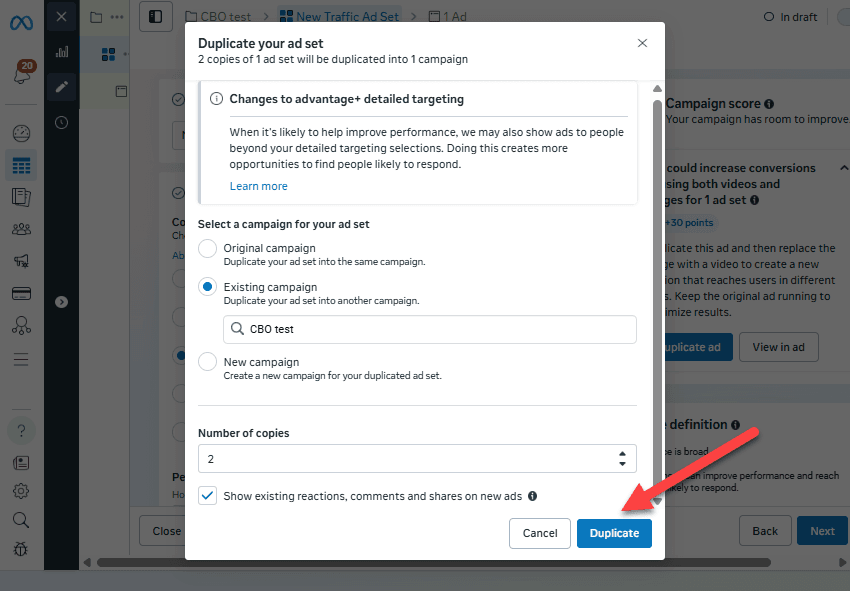Click the Duplicate button
The height and width of the screenshot is (591, 850).
click(614, 533)
